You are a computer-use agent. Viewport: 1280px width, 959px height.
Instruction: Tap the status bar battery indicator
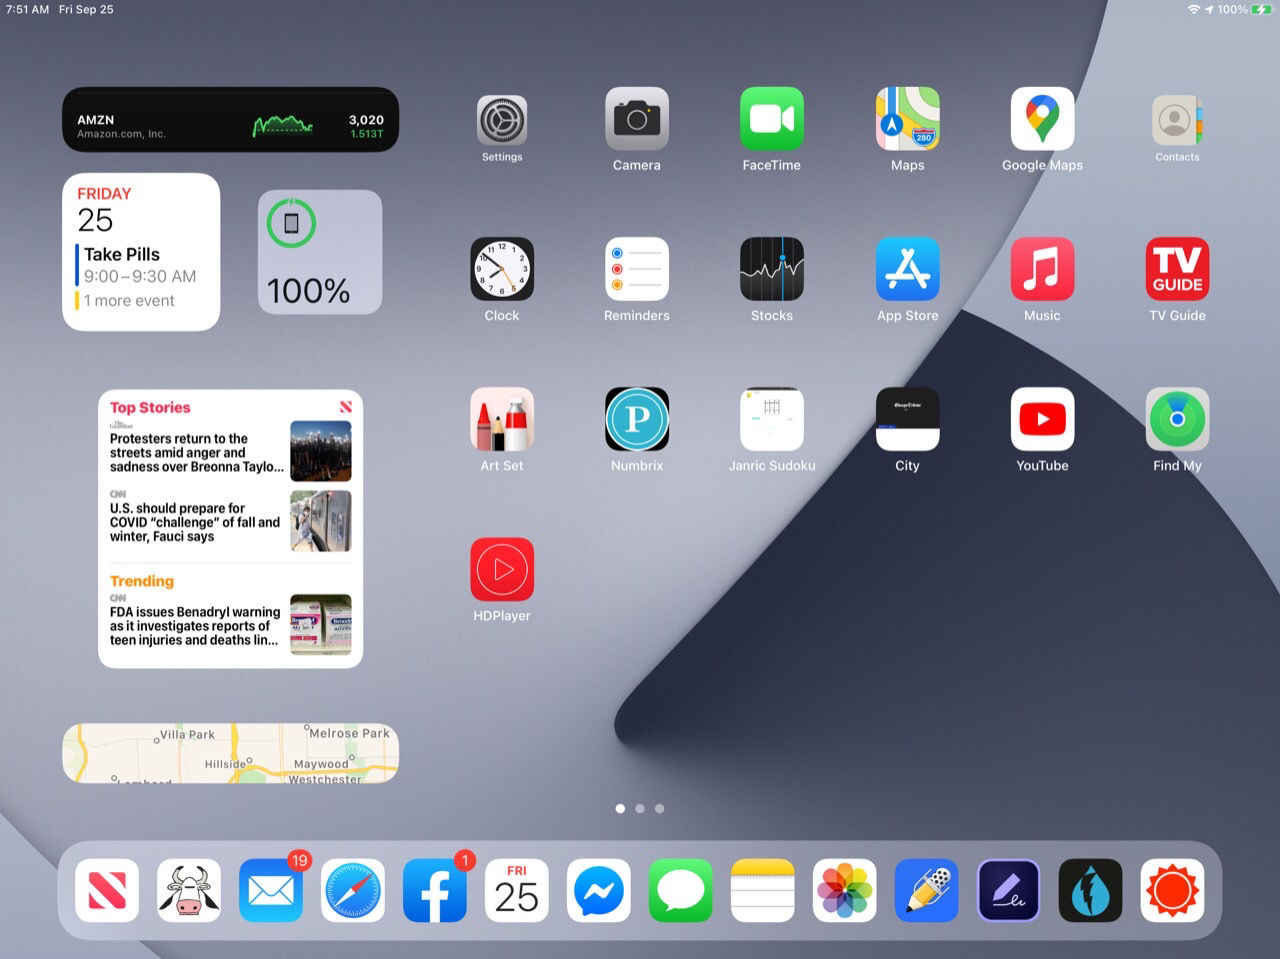click(x=1260, y=9)
